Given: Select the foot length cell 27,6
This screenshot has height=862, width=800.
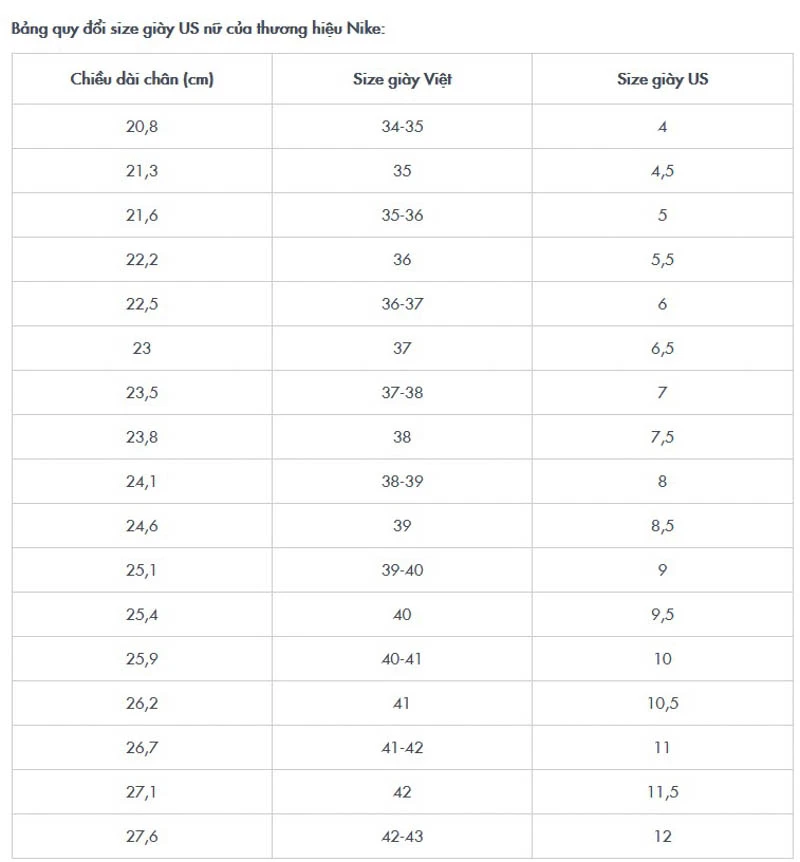Looking at the screenshot, I should (142, 836).
